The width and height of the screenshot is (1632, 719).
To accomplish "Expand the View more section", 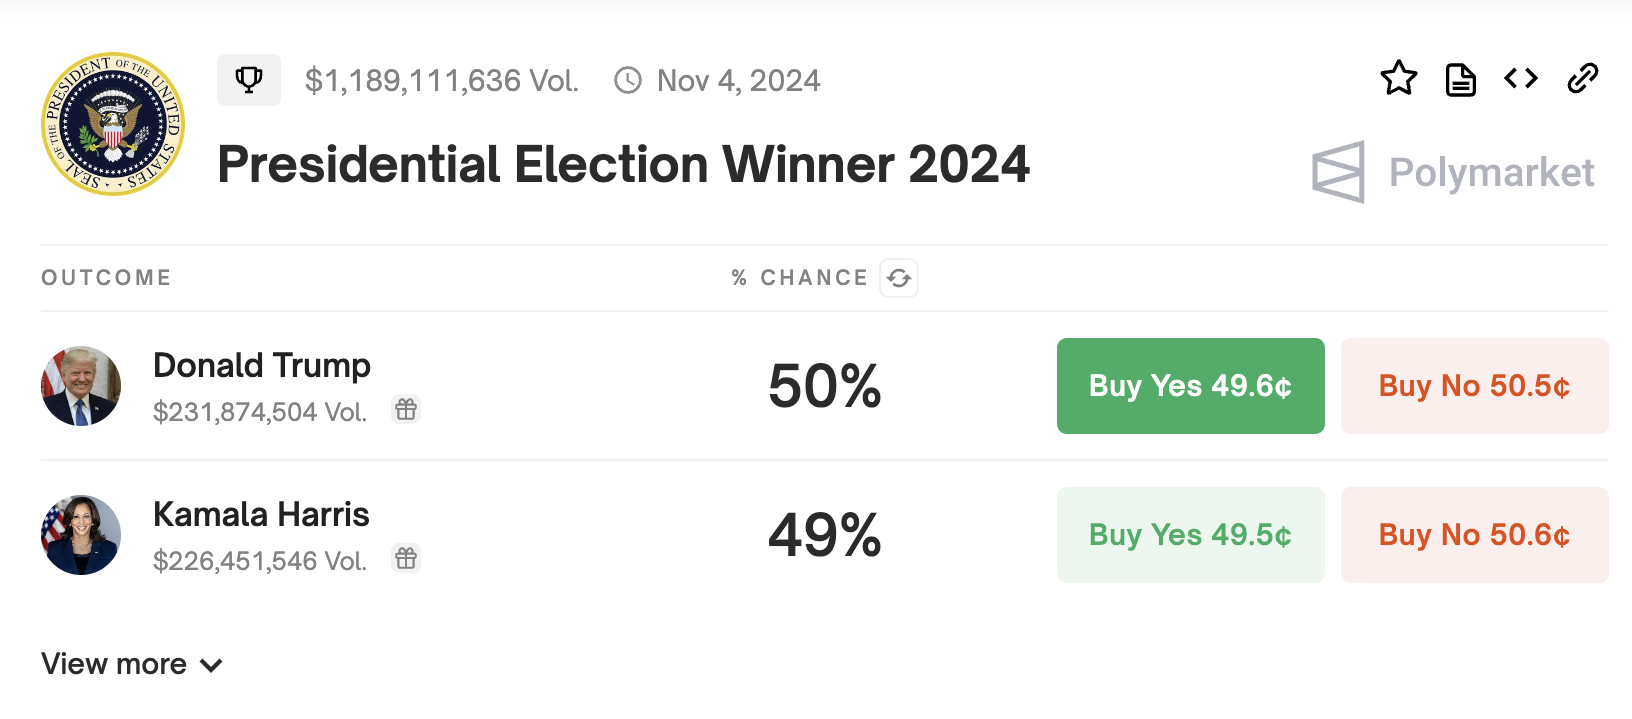I will tap(114, 663).
